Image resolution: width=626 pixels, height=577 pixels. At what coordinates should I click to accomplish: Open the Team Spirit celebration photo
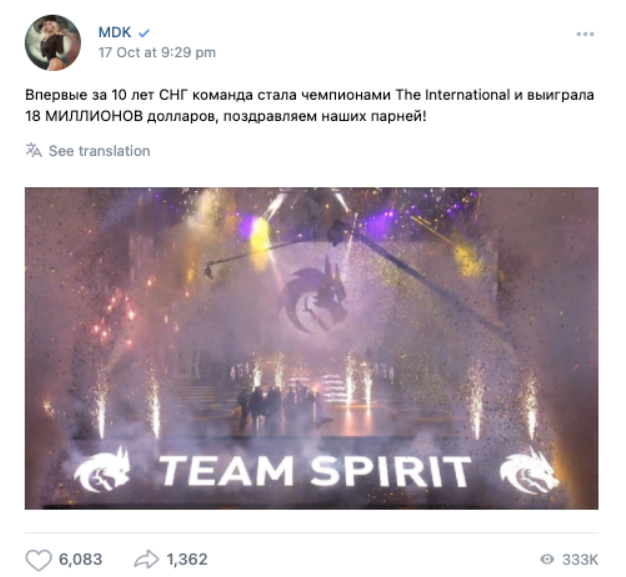tap(311, 348)
